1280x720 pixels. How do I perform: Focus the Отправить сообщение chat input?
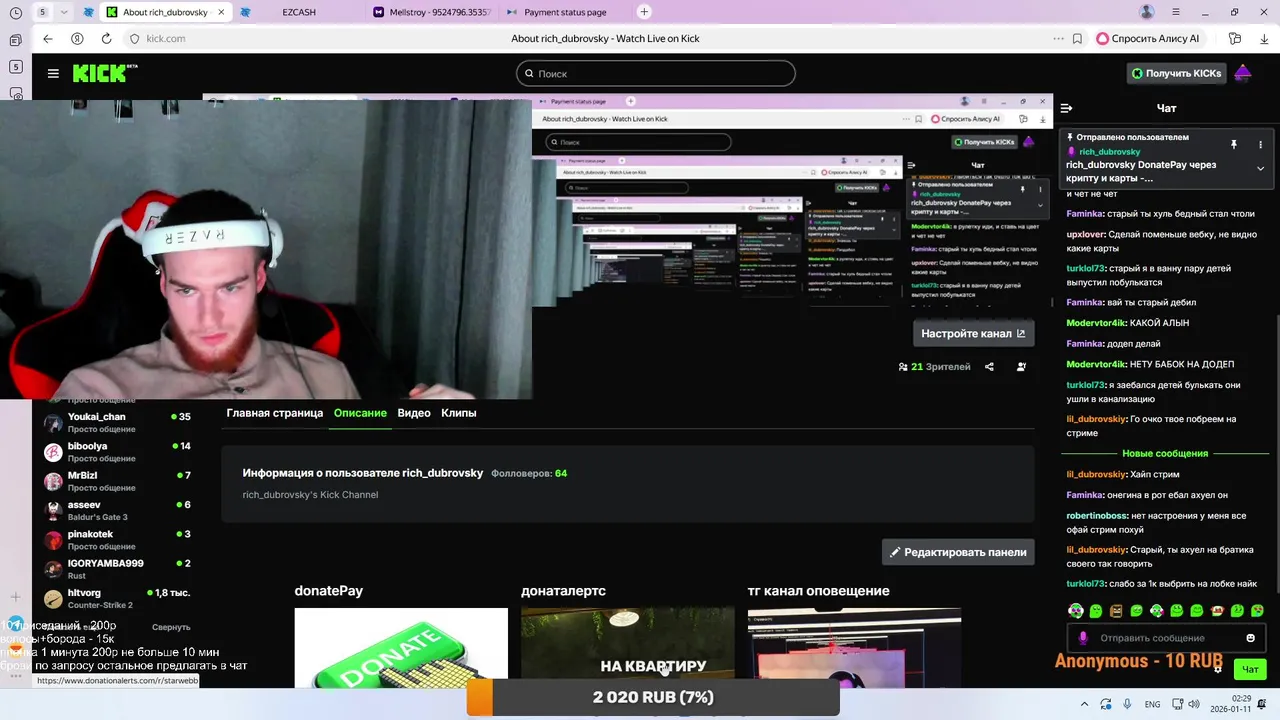(1166, 638)
